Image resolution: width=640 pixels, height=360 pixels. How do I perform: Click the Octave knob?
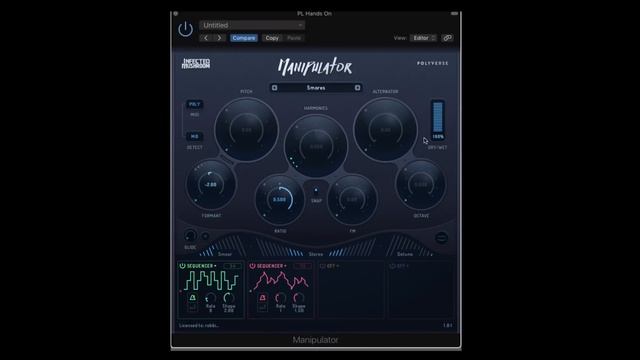[421, 184]
